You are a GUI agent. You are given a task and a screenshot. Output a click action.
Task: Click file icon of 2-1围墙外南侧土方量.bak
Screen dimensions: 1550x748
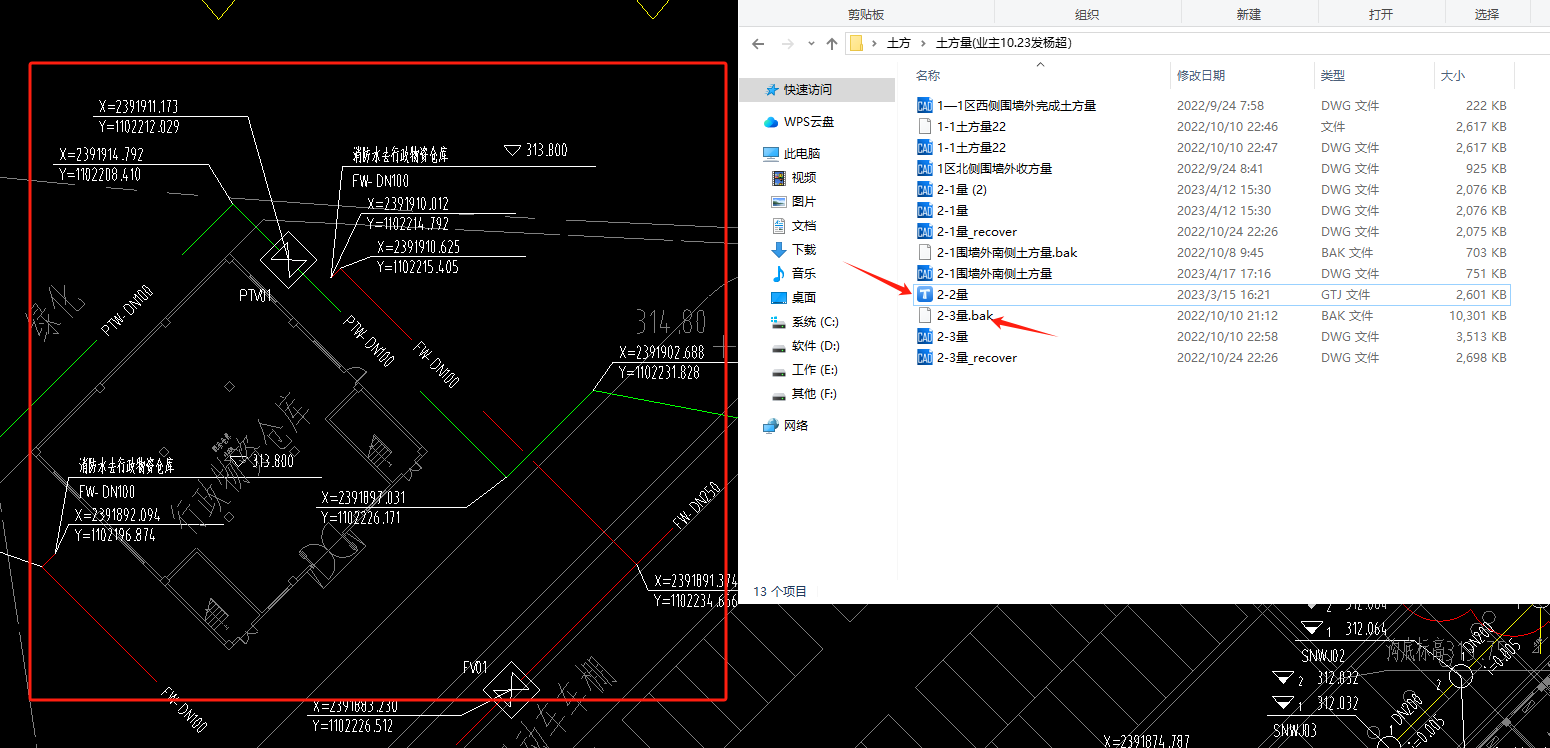[925, 252]
